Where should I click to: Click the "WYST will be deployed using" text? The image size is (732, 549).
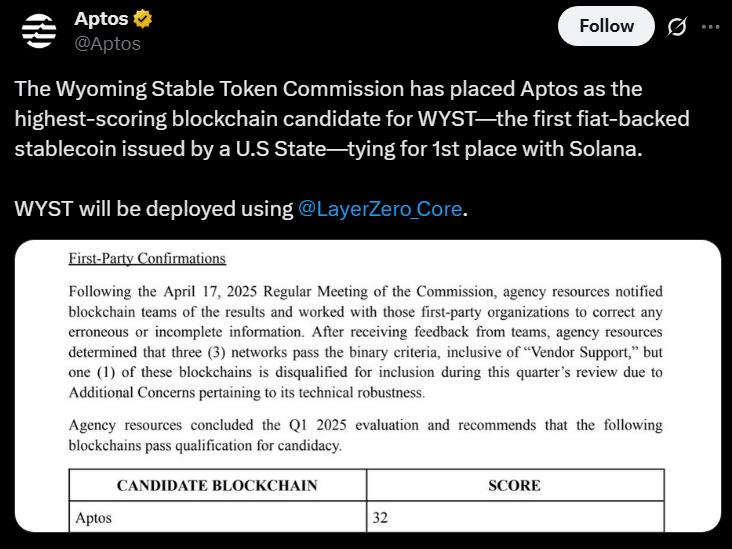click(x=155, y=209)
